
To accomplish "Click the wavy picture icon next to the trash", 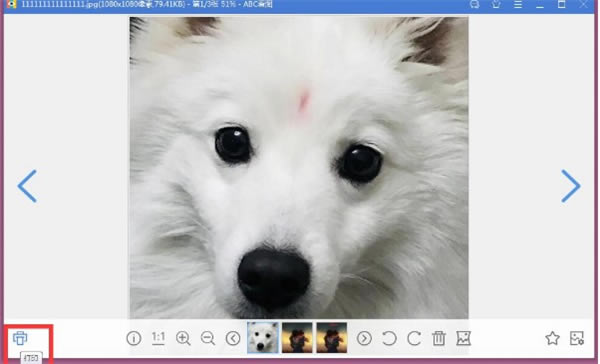I will (x=463, y=338).
